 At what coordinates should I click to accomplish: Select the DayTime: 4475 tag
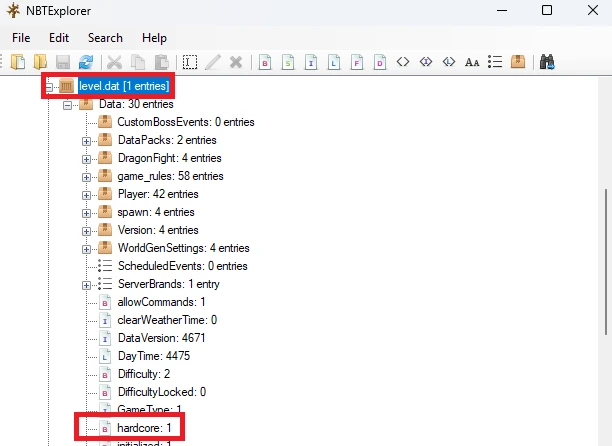(154, 355)
